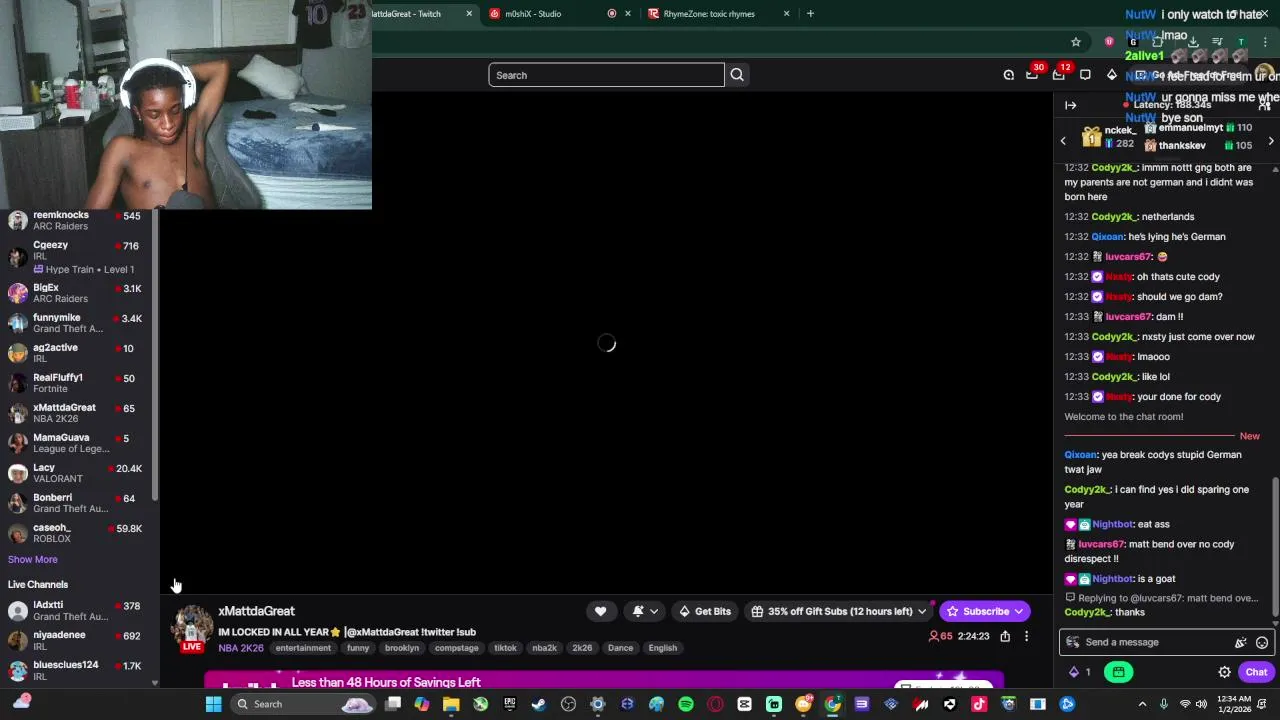The height and width of the screenshot is (720, 1280).
Task: Bookmark this page with star icon
Action: [1076, 42]
